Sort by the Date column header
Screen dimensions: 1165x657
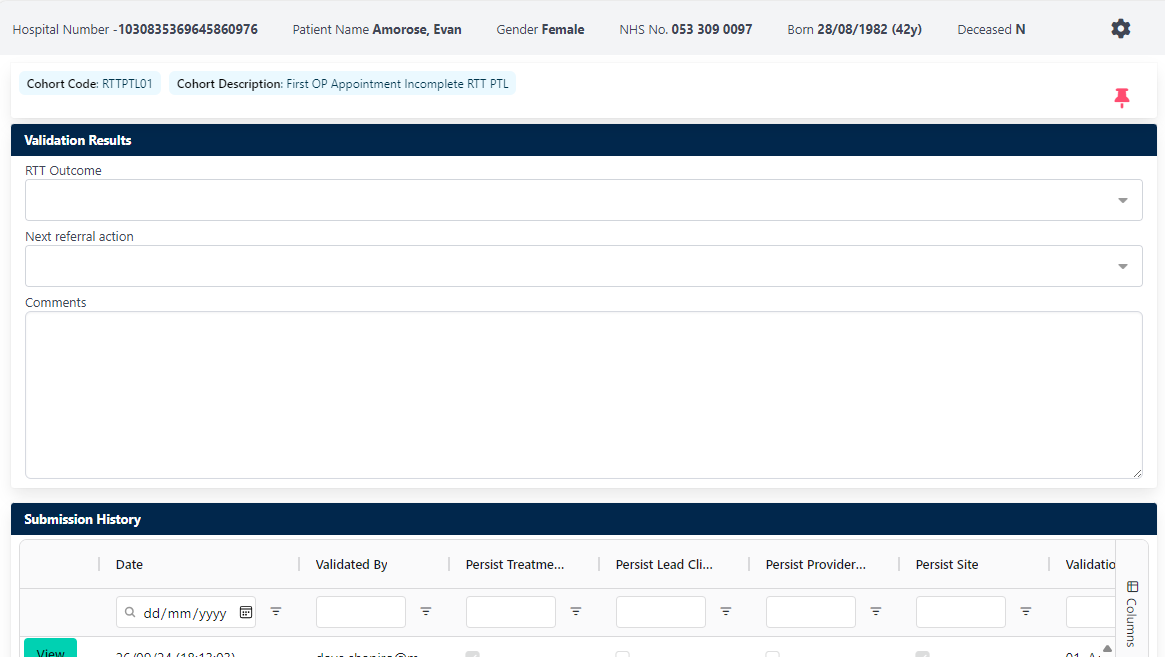(130, 565)
